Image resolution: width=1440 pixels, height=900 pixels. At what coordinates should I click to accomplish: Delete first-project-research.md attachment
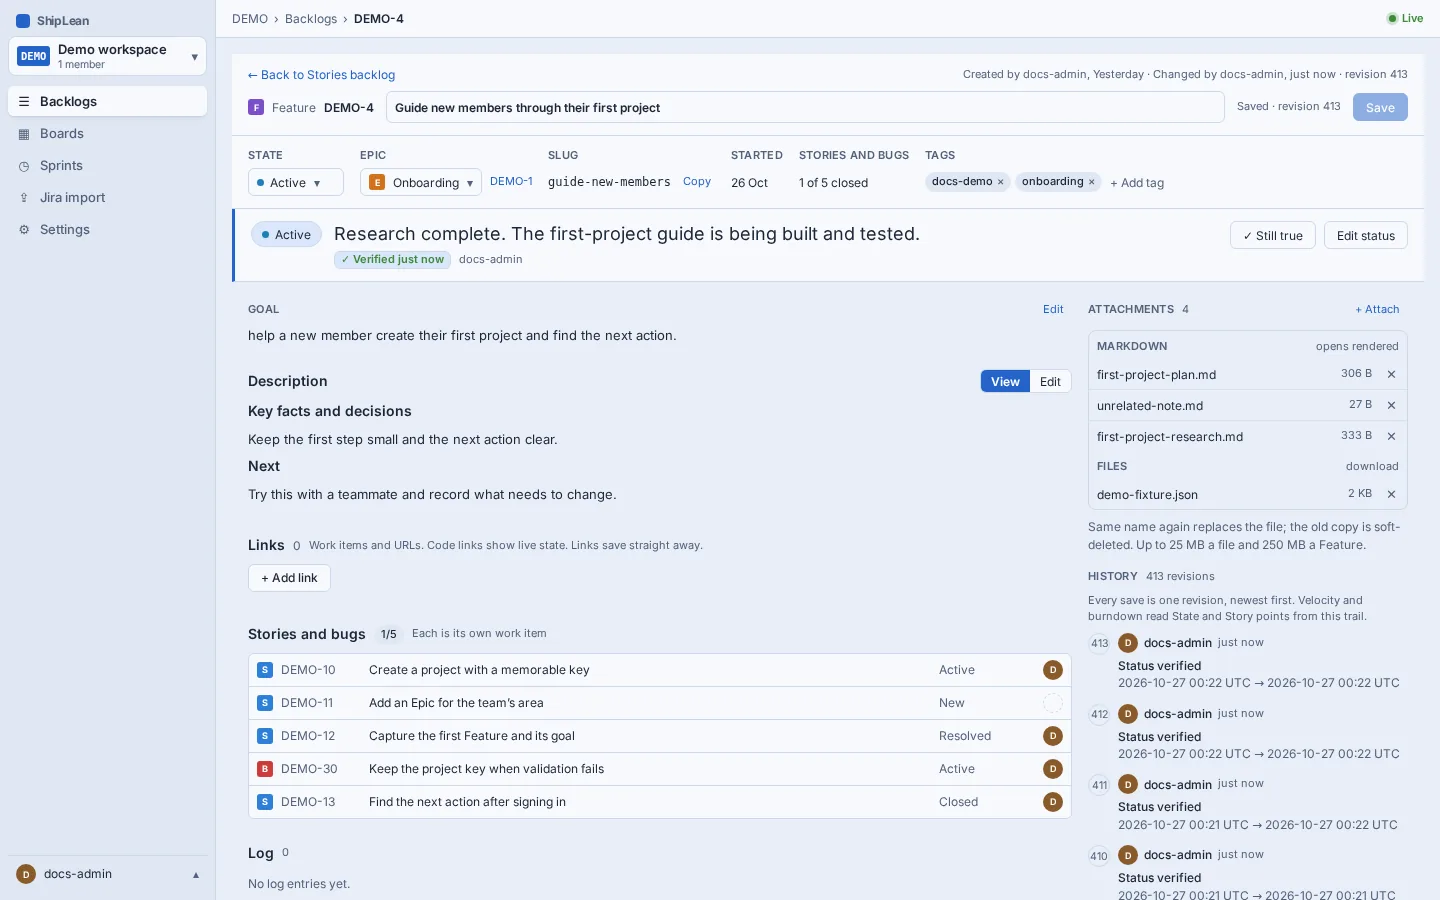coord(1391,437)
